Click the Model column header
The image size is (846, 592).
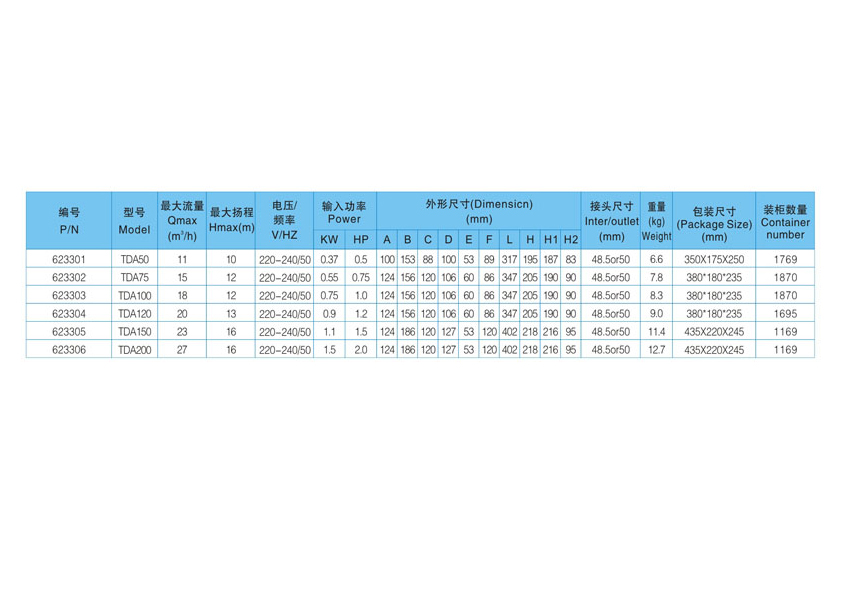(134, 221)
